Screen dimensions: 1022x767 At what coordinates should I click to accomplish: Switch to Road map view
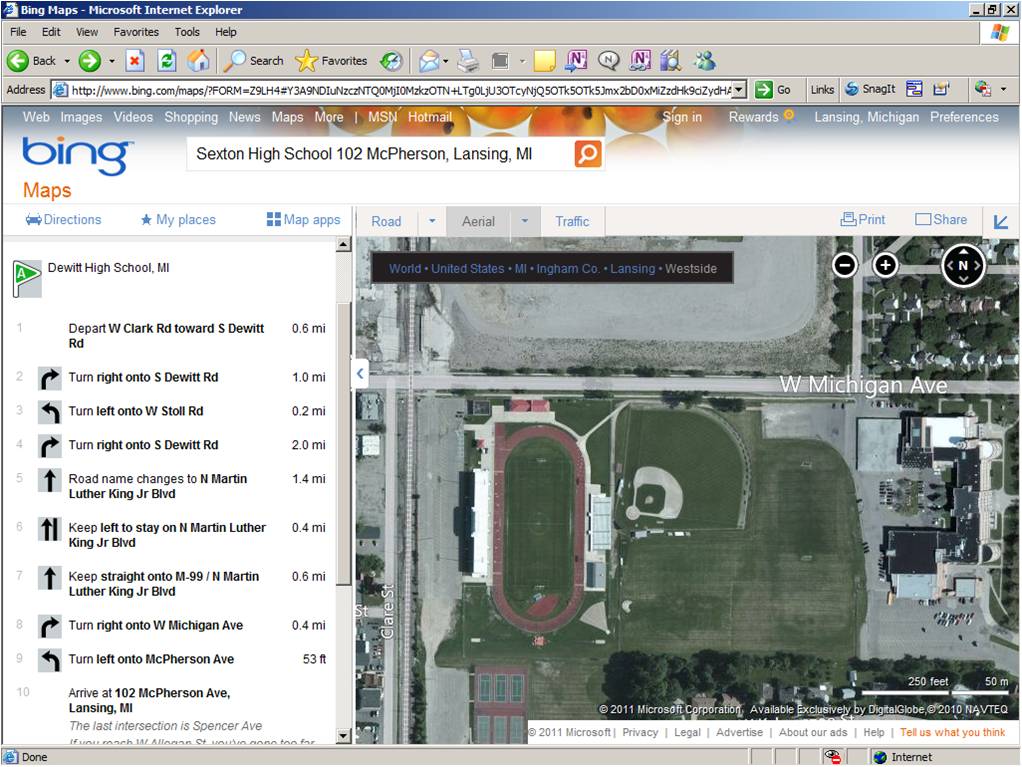click(x=387, y=222)
